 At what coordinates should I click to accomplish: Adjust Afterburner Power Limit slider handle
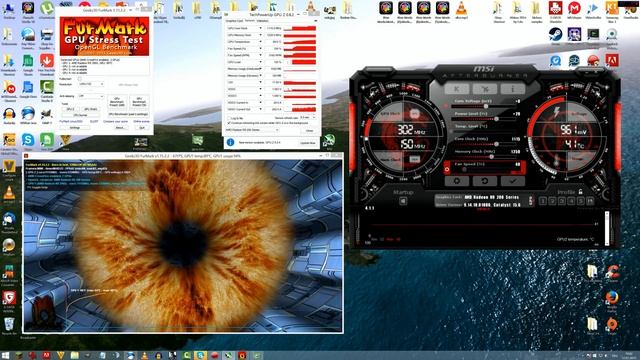(x=496, y=119)
